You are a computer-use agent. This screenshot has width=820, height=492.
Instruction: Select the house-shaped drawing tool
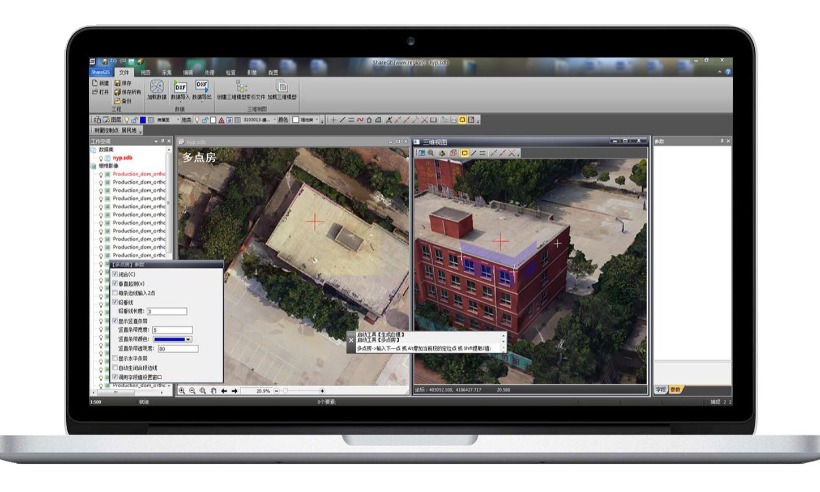pos(369,120)
